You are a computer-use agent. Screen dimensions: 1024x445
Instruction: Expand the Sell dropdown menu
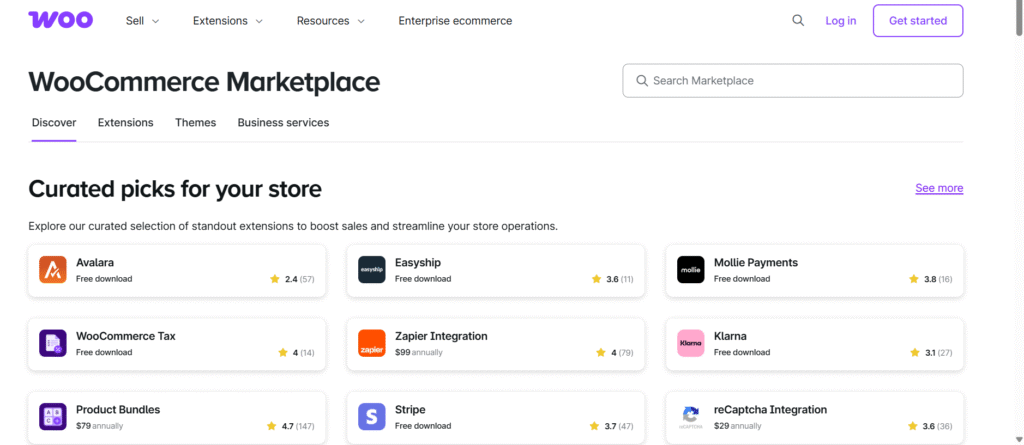coord(142,21)
